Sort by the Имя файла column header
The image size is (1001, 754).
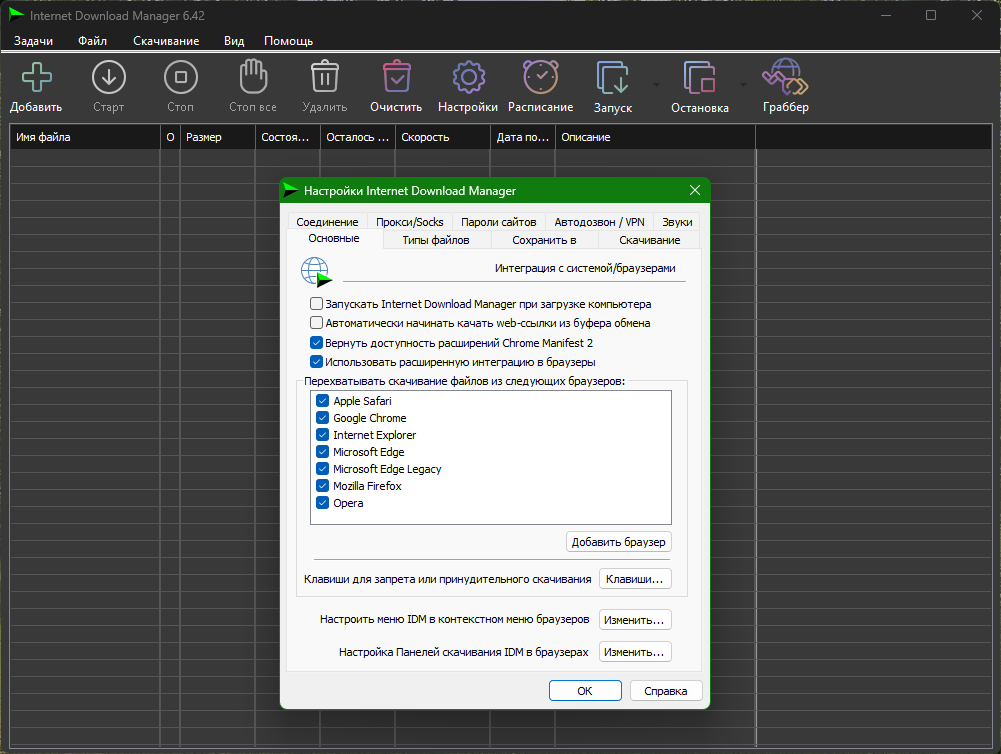point(85,137)
